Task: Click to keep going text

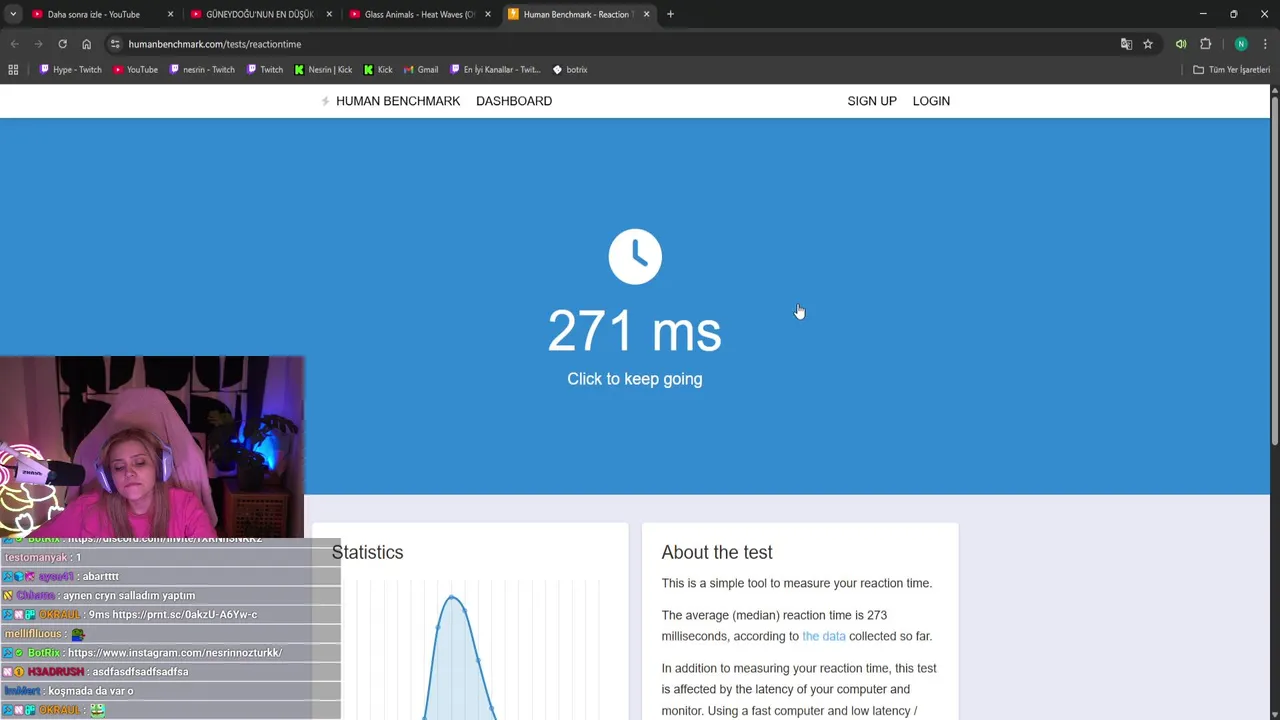Action: click(634, 379)
